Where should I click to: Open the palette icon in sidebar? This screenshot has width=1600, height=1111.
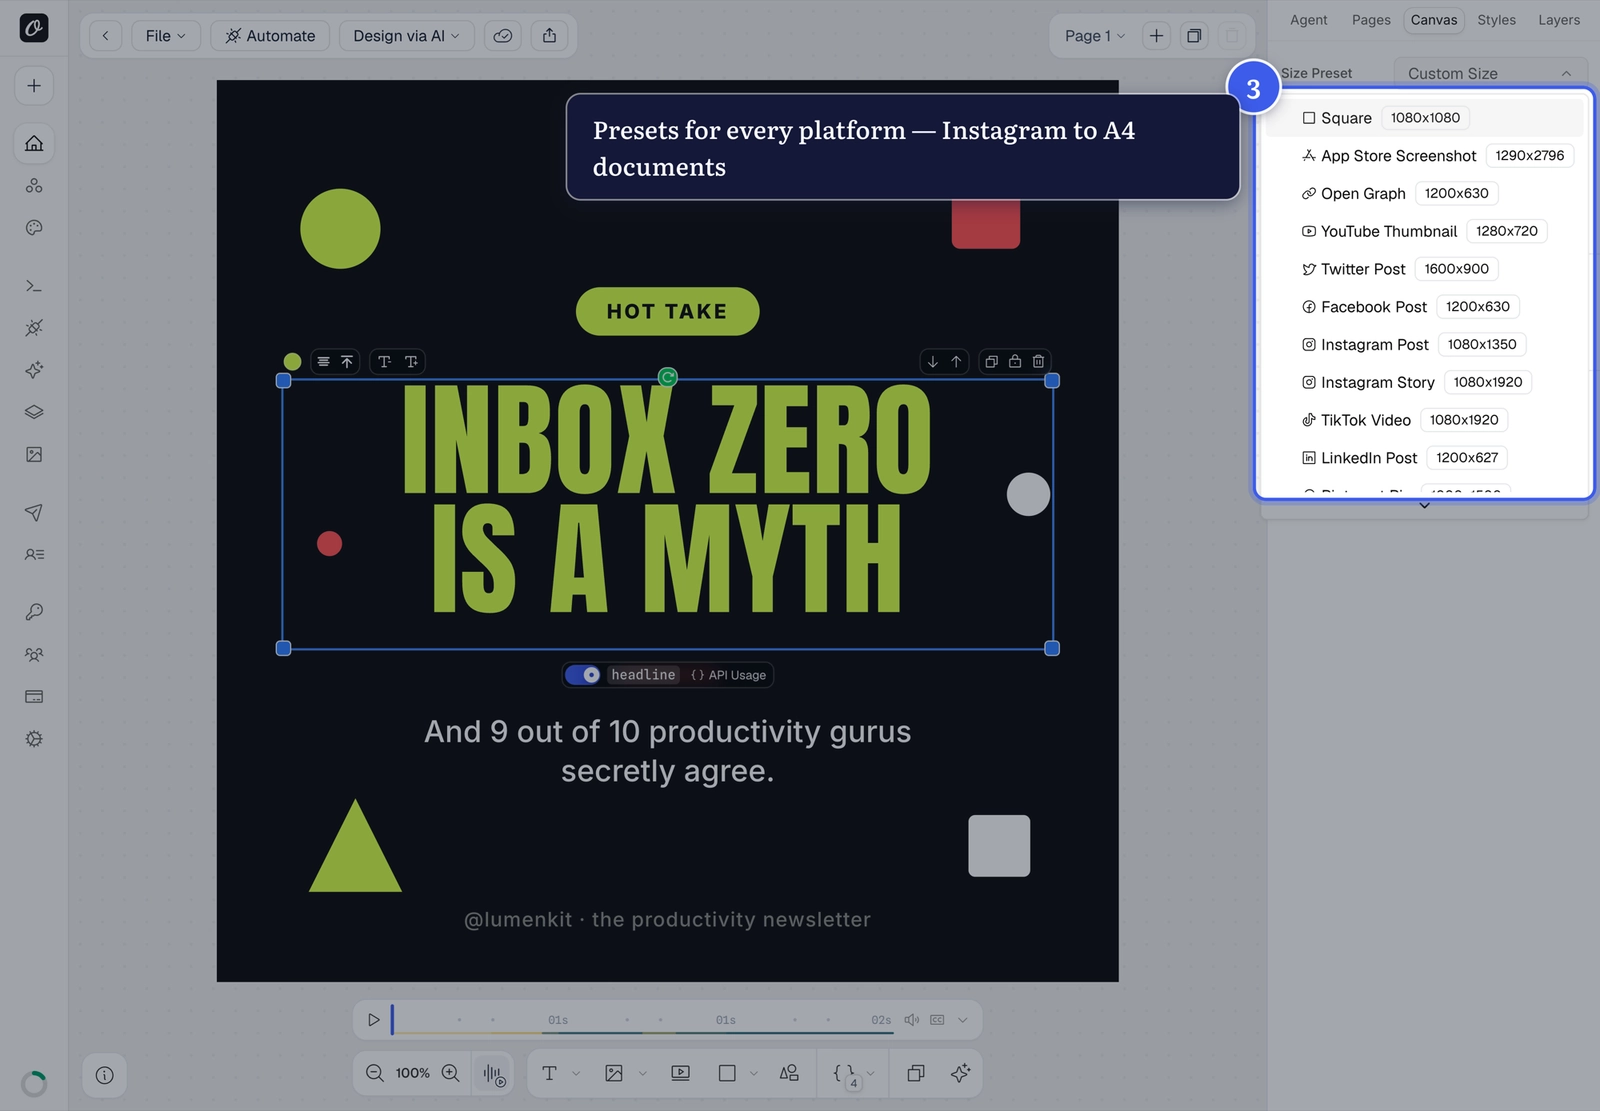click(x=34, y=228)
